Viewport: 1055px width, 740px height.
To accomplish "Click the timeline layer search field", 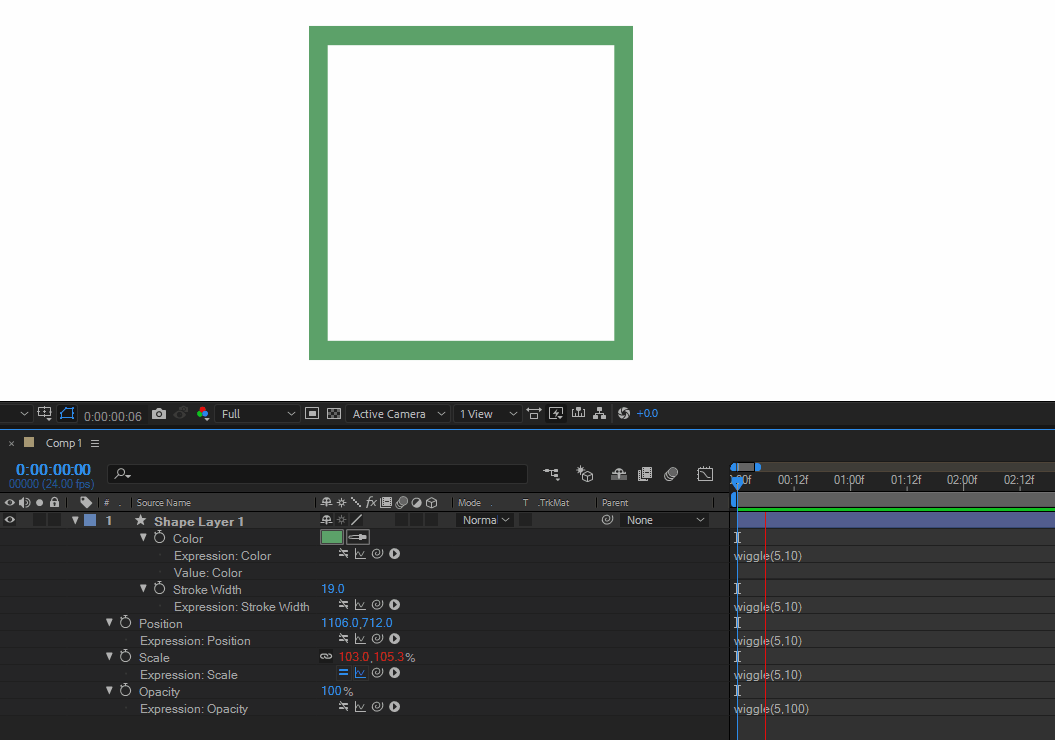I will (318, 474).
